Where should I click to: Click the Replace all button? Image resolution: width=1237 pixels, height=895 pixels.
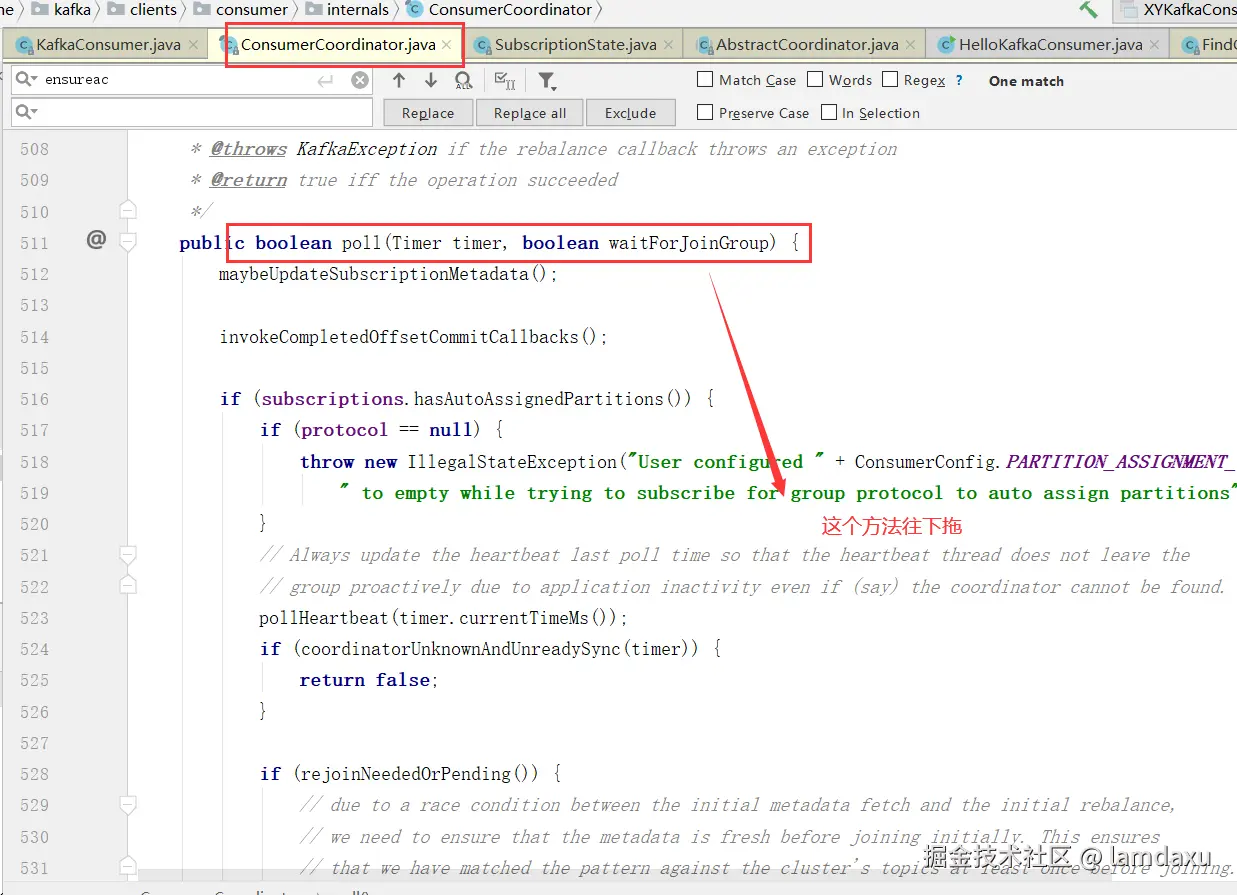(530, 113)
